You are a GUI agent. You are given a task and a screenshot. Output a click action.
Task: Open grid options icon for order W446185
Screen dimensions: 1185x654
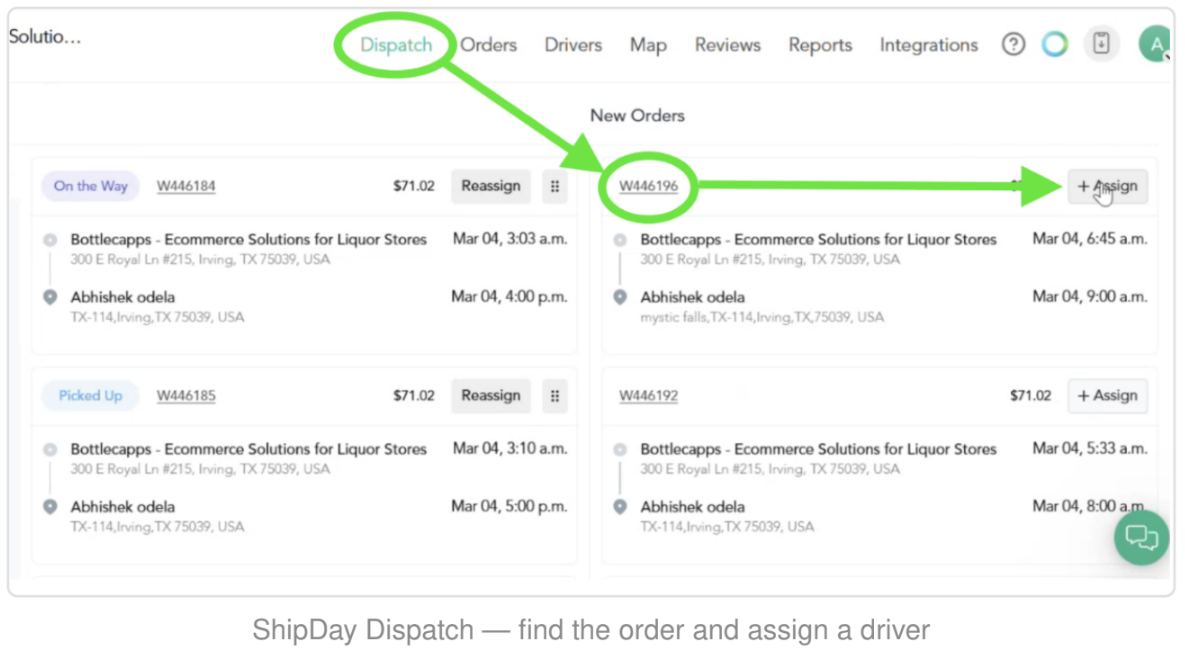click(x=555, y=395)
